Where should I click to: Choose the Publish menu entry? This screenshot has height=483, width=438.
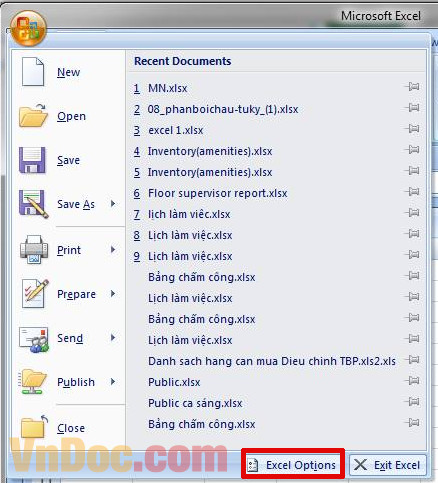pos(68,382)
